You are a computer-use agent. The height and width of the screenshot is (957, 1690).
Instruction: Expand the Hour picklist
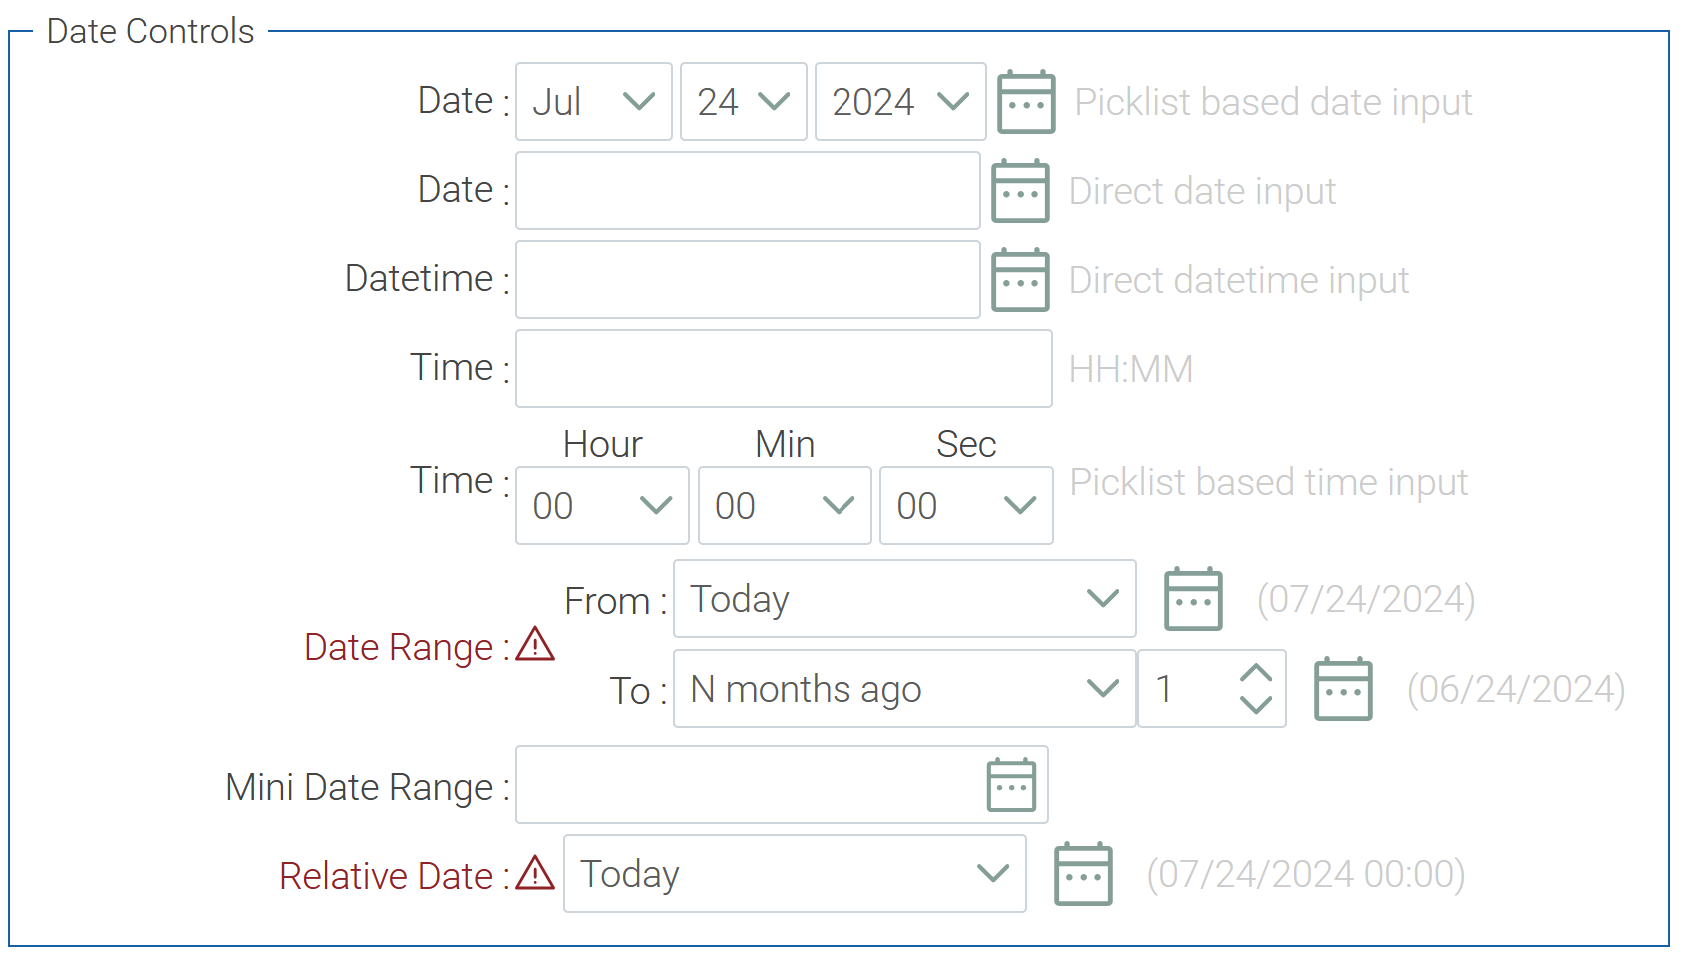[x=602, y=506]
